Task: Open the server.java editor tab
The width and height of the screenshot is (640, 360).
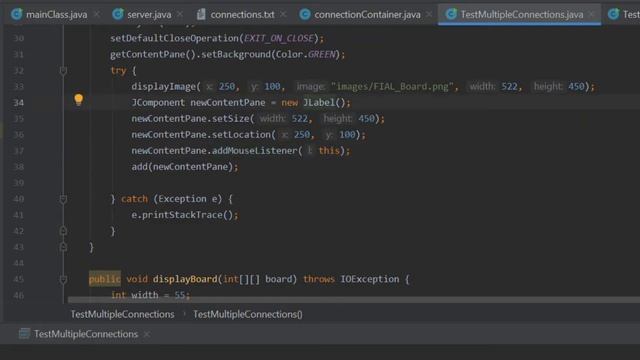Action: point(149,15)
